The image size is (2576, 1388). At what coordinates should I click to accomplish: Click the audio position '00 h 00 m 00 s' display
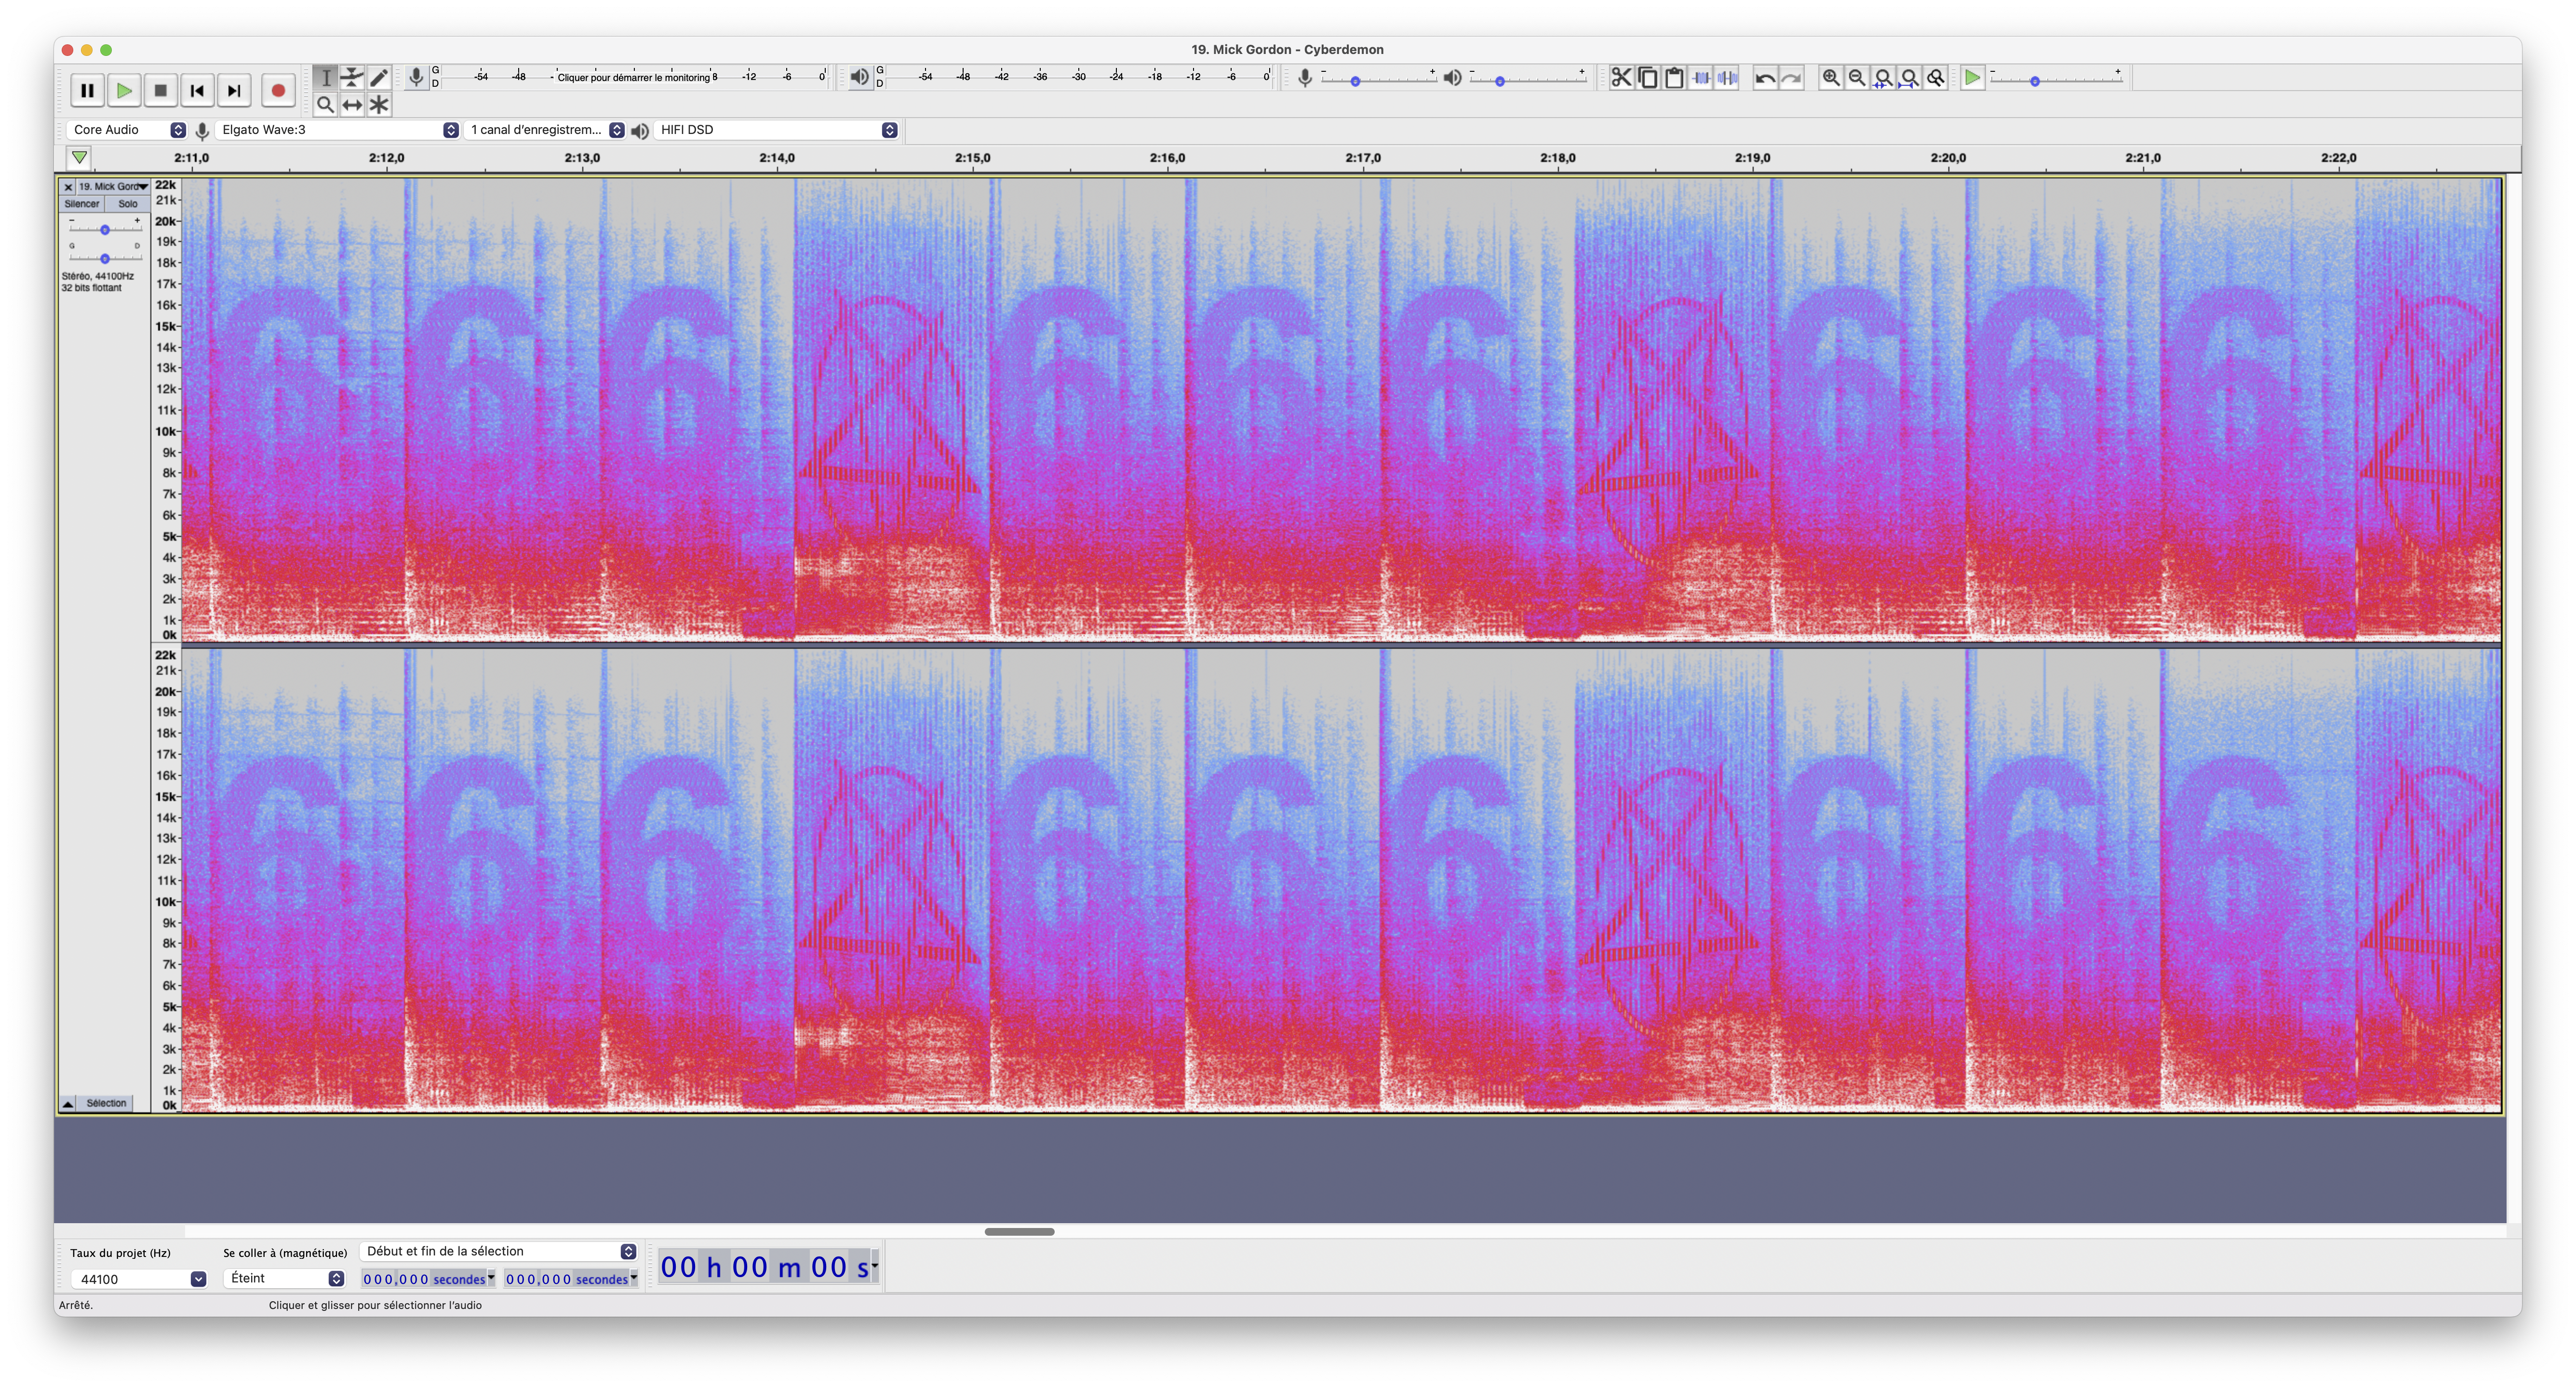point(764,1267)
